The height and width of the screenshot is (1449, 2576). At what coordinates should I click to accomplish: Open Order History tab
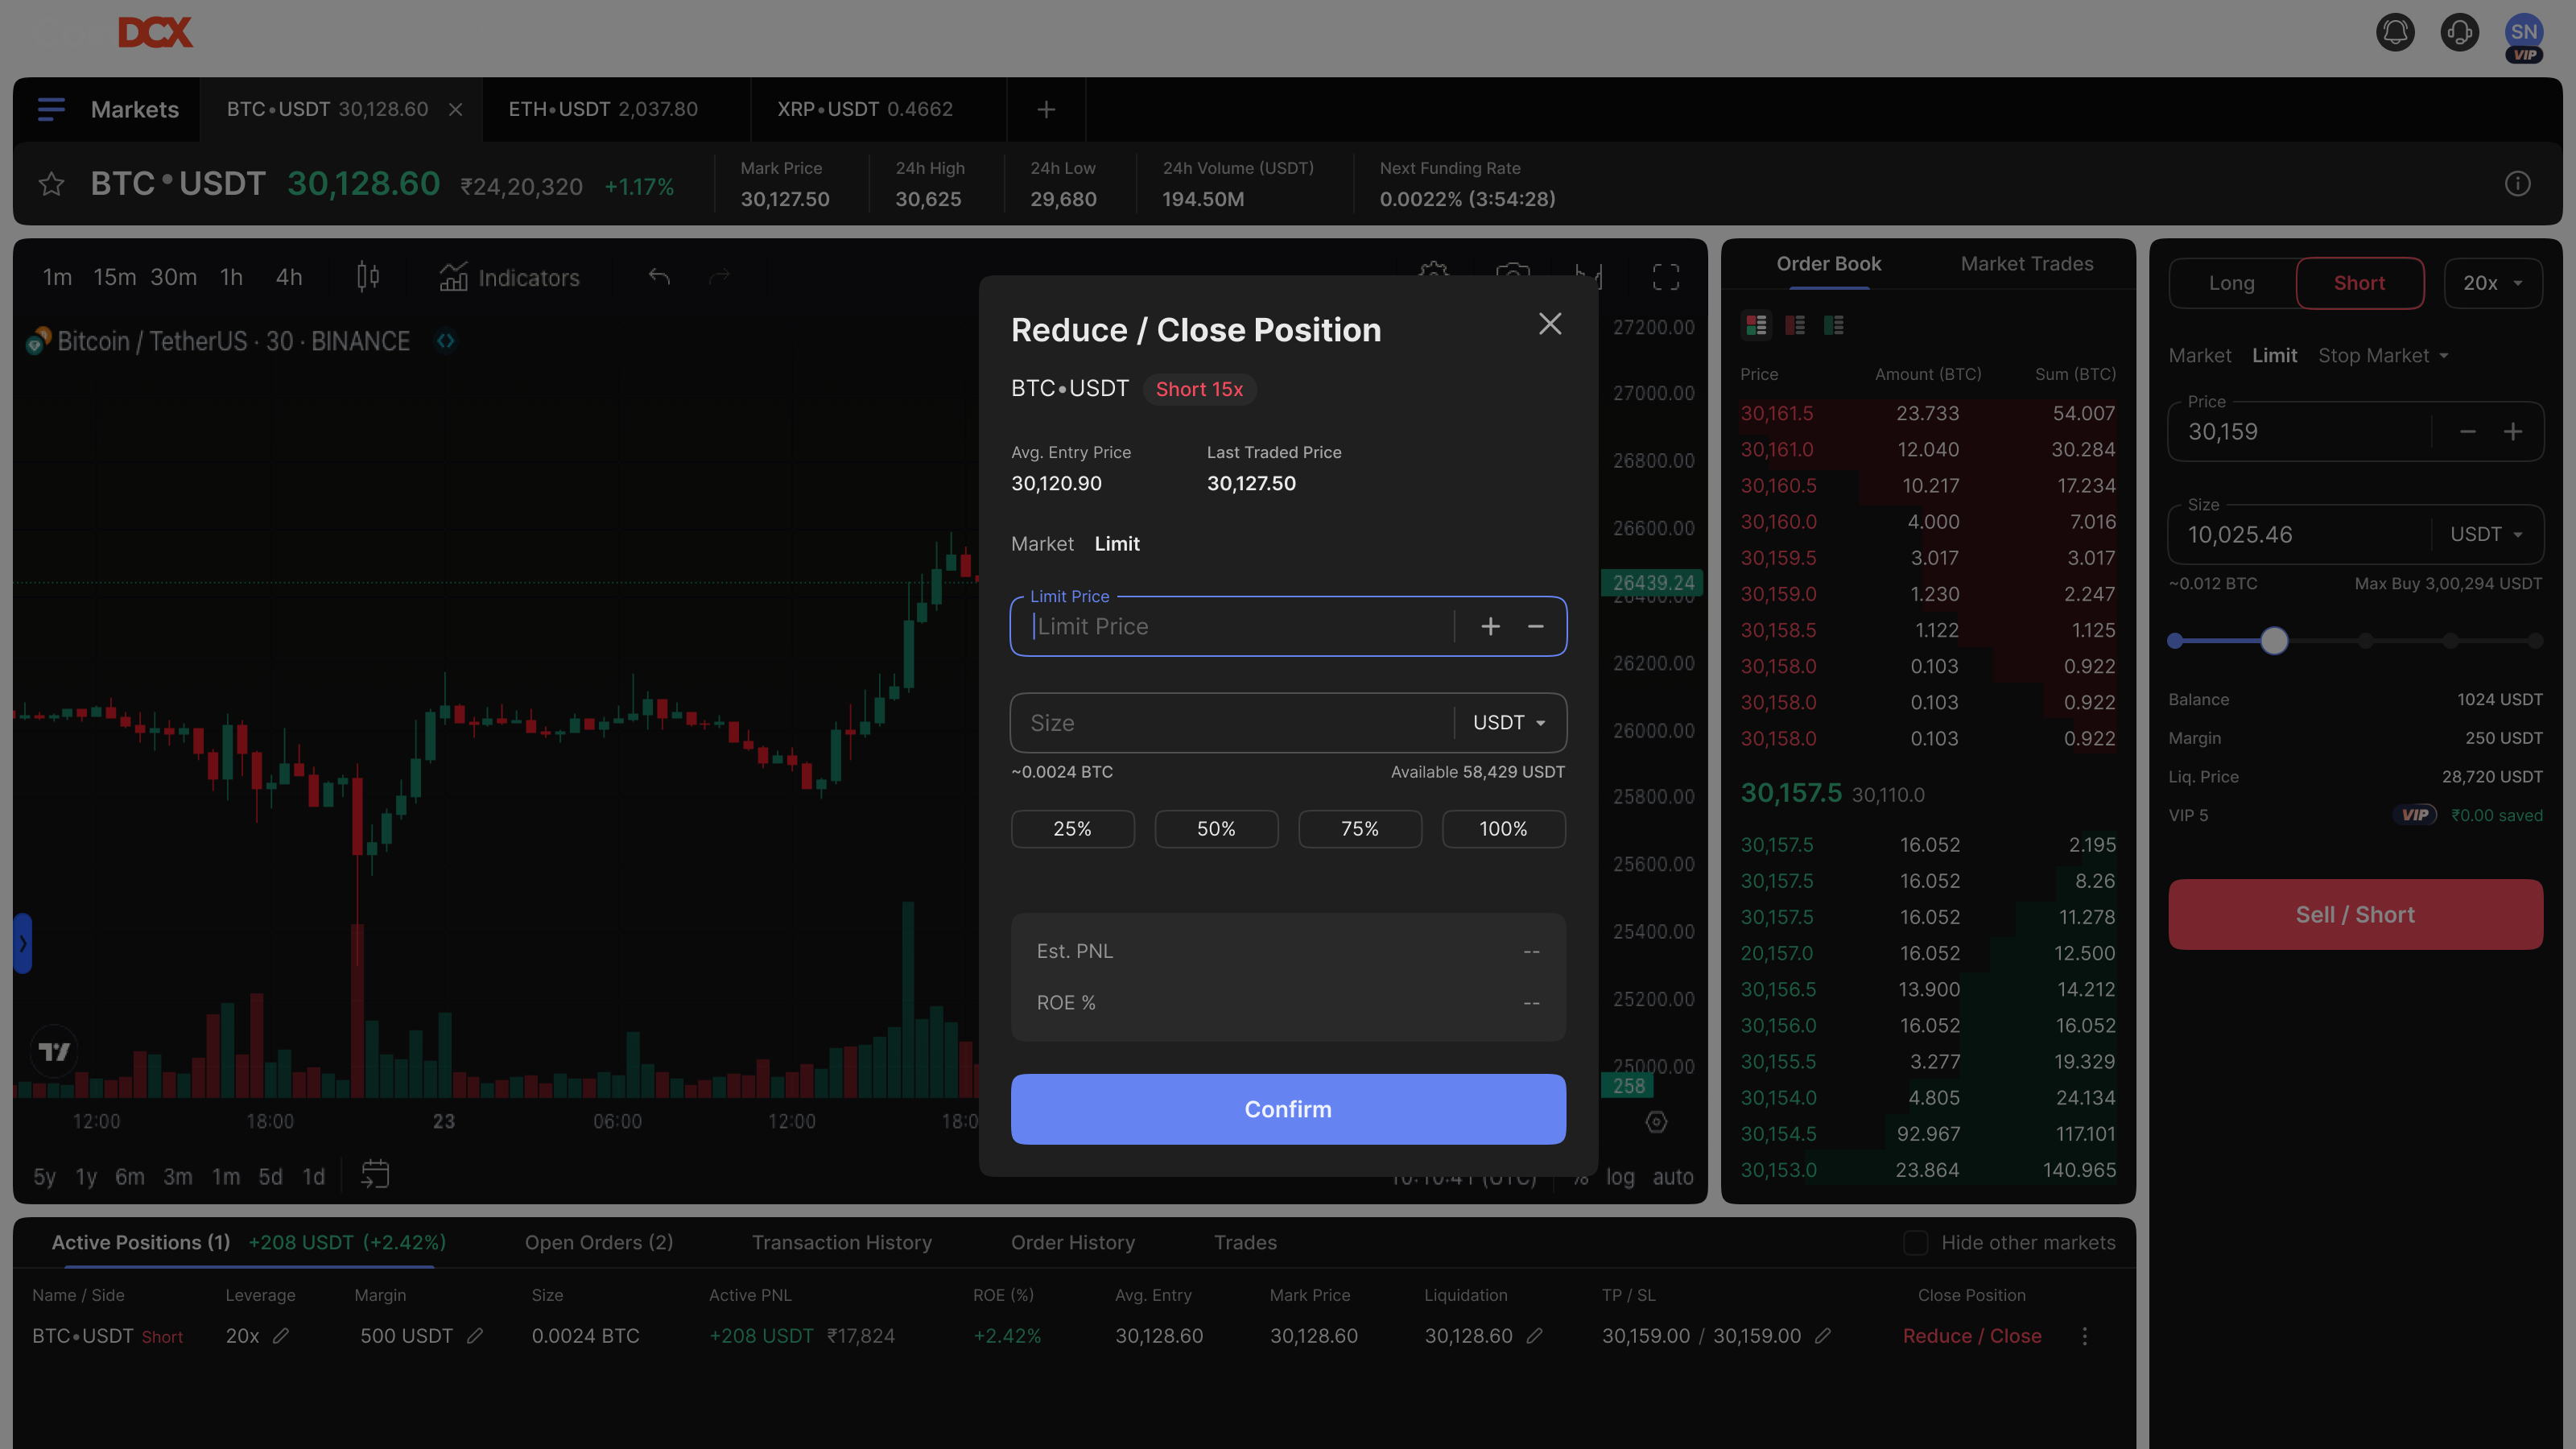click(1073, 1243)
